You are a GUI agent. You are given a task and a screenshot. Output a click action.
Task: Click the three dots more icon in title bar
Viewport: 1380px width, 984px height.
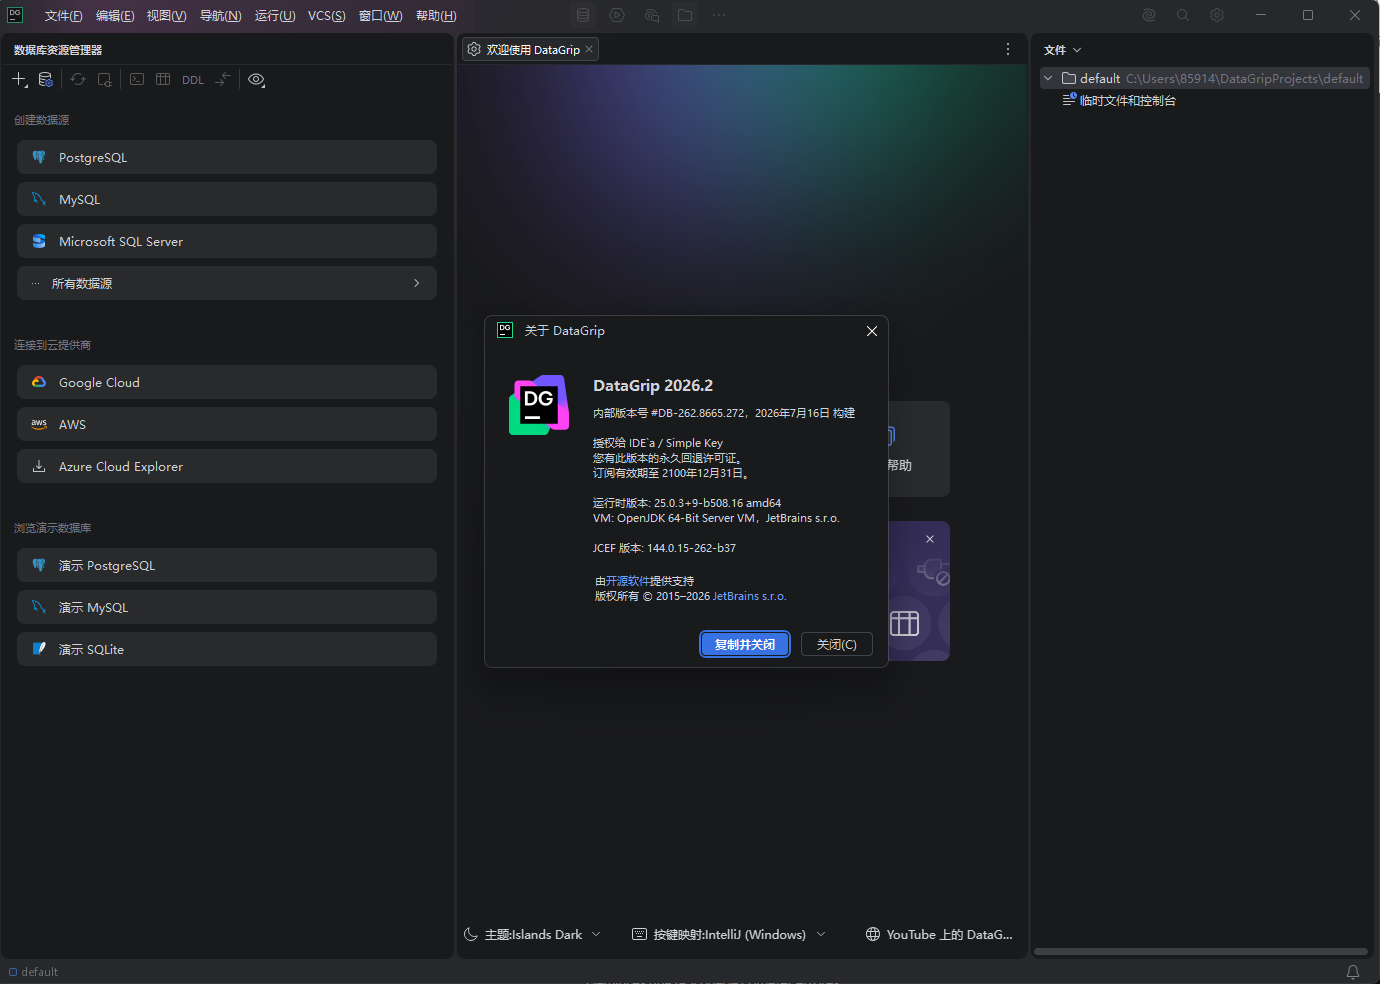point(719,15)
